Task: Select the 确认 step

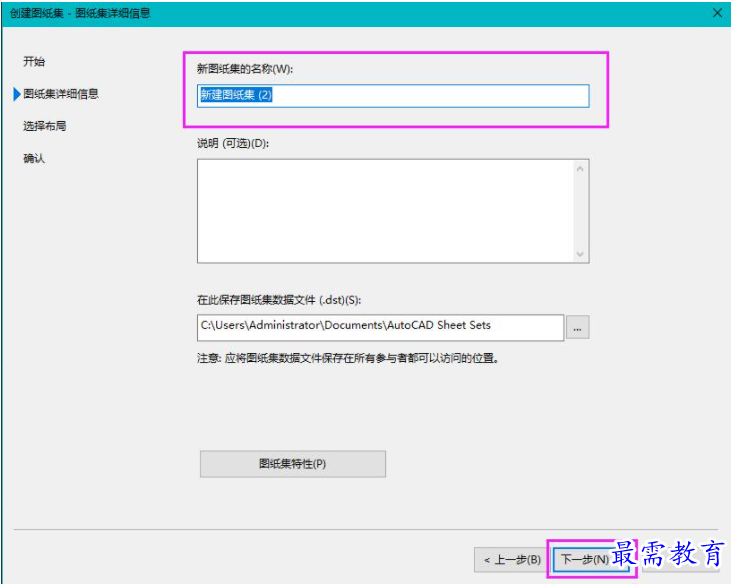Action: 34,159
